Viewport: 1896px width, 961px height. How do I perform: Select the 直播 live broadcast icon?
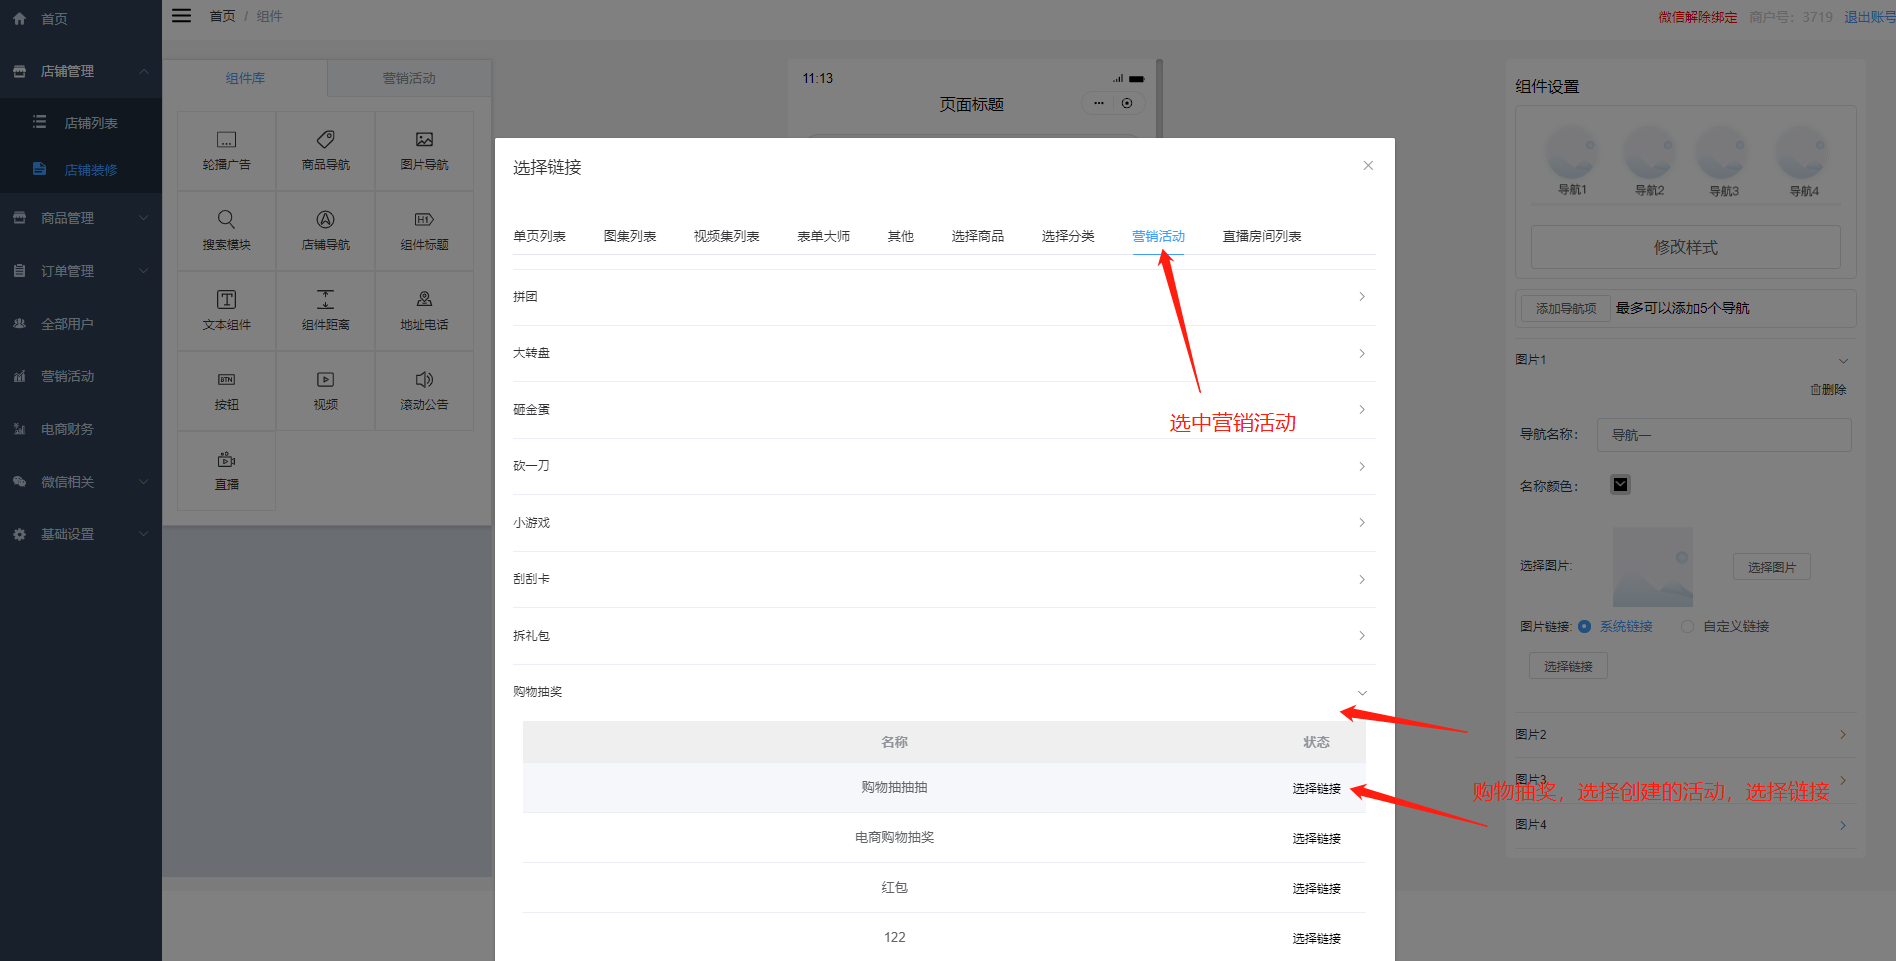(227, 460)
